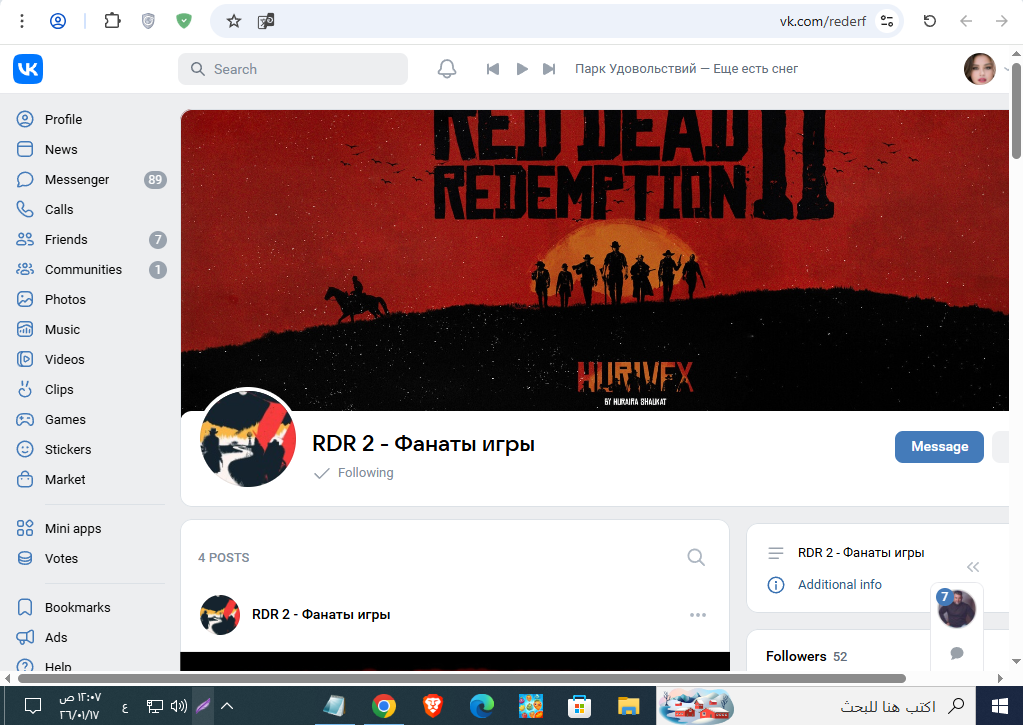Click the Messenger unread badge 89
This screenshot has height=725, width=1023.
tap(155, 180)
